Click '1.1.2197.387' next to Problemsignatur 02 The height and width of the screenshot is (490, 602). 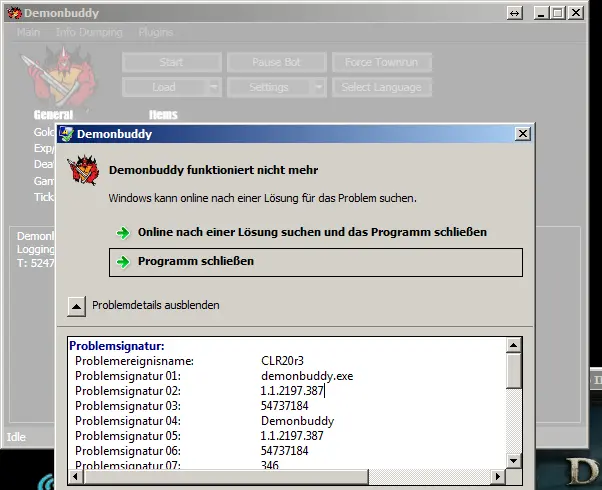tap(292, 391)
